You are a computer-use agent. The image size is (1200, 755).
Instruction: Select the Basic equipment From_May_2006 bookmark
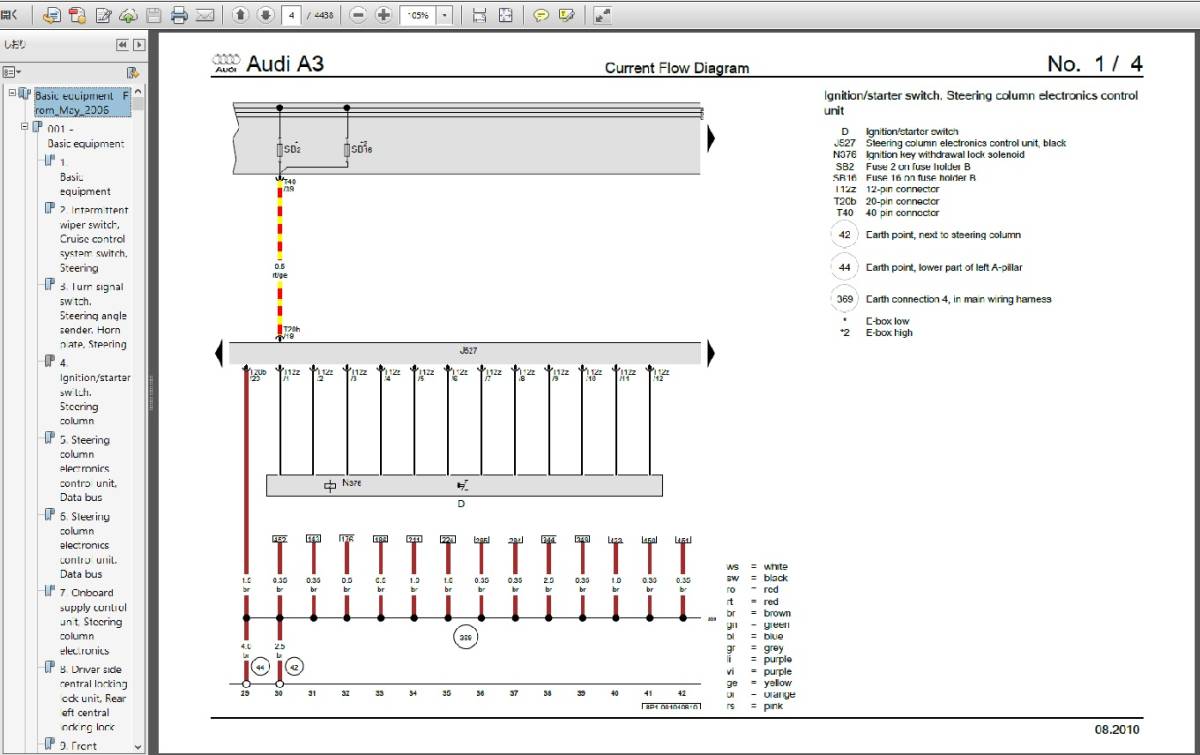(x=82, y=103)
